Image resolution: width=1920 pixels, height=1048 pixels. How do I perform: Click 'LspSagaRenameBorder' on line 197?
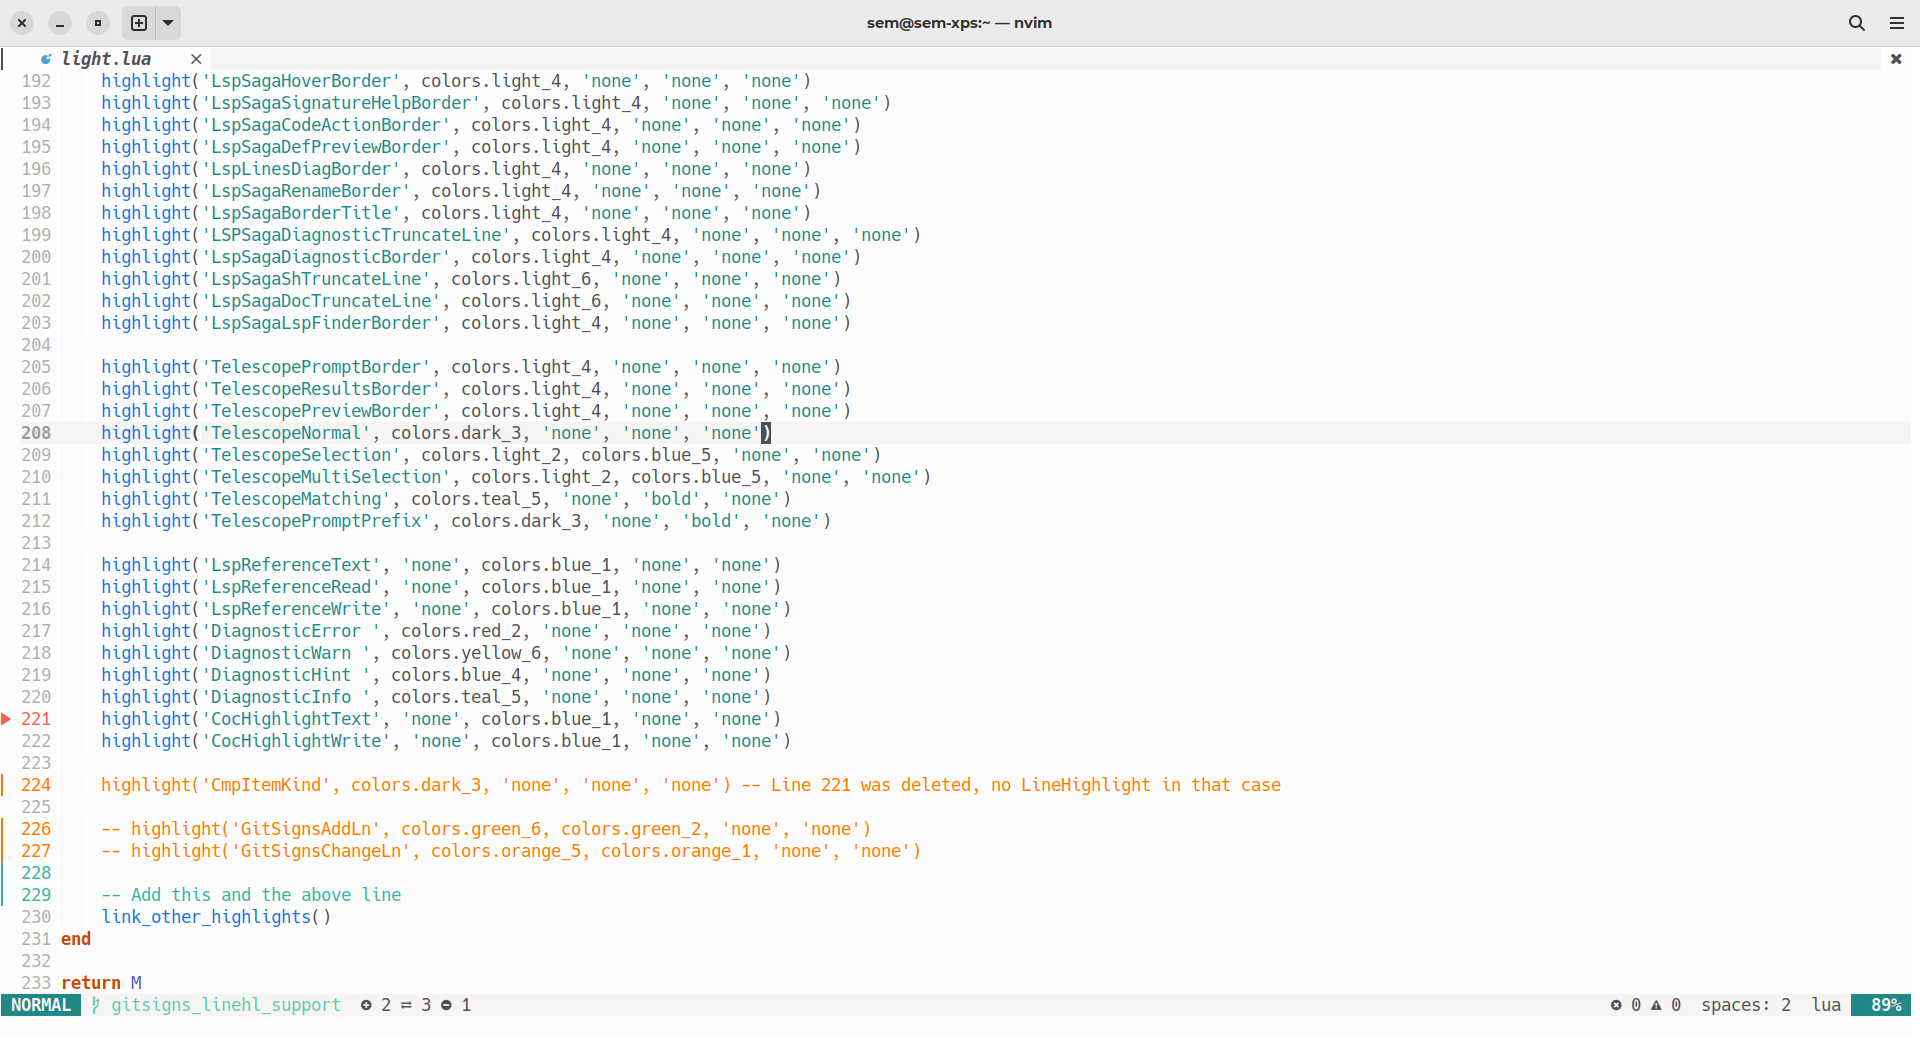point(306,191)
